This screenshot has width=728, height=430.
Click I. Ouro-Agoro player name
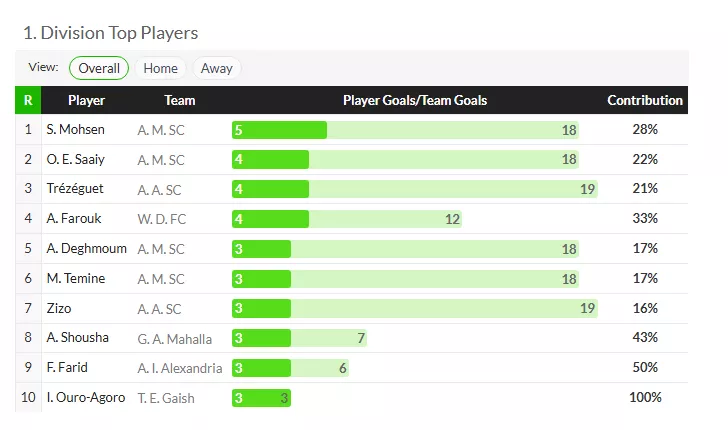[86, 398]
